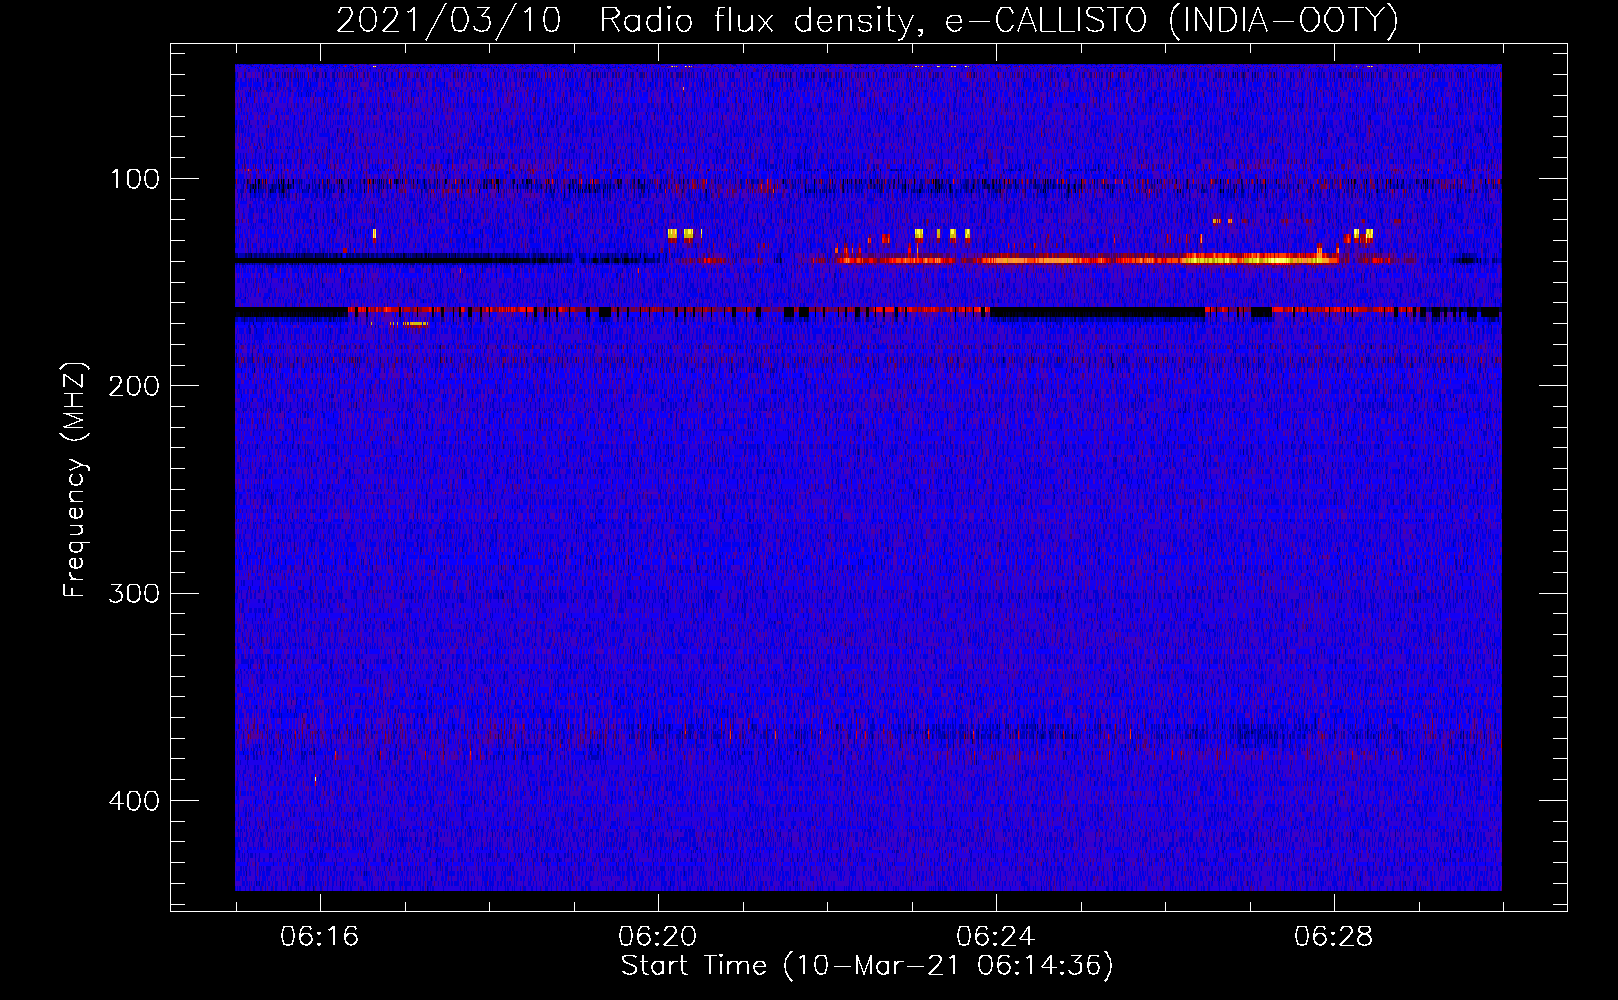
Task: Click the "Start Time (10-Mar-21 06:14:36)" x-axis label
Action: [x=867, y=966]
